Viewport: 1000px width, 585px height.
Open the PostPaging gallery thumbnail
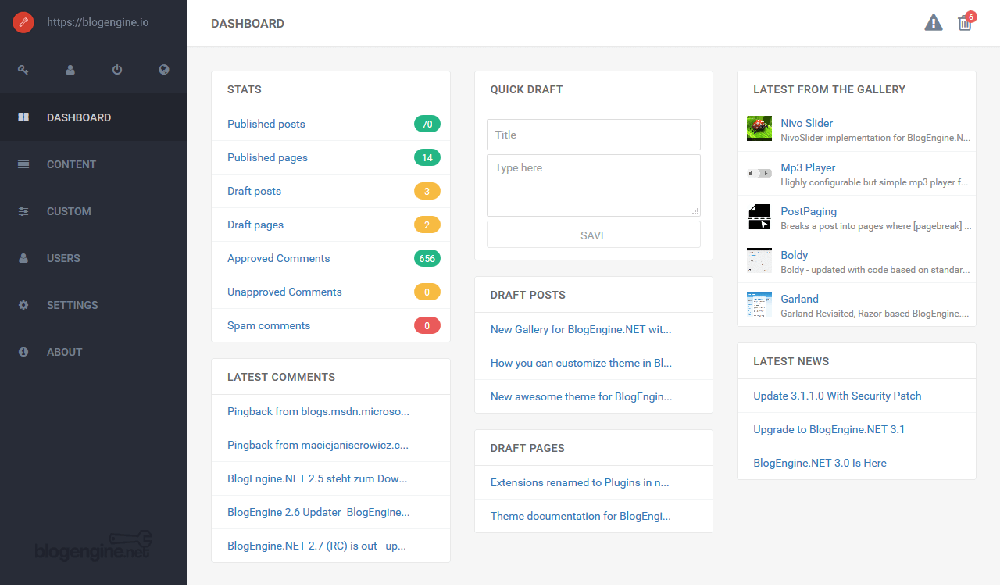(759, 216)
